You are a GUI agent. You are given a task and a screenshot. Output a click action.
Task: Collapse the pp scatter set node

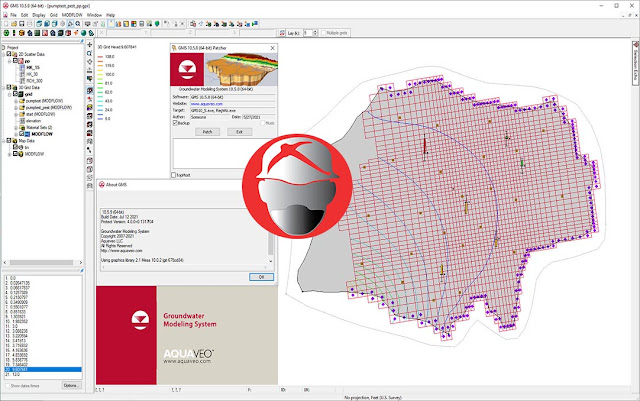[x=10, y=61]
